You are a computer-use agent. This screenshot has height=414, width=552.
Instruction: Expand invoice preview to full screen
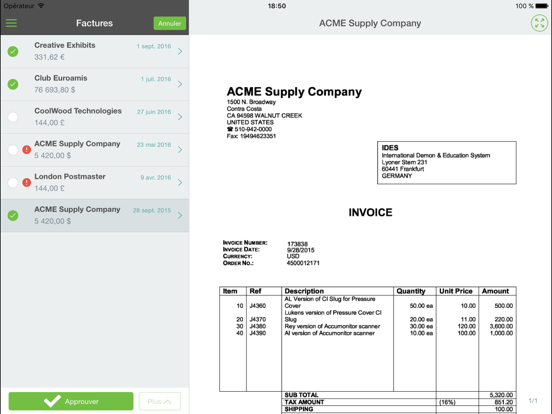539,23
